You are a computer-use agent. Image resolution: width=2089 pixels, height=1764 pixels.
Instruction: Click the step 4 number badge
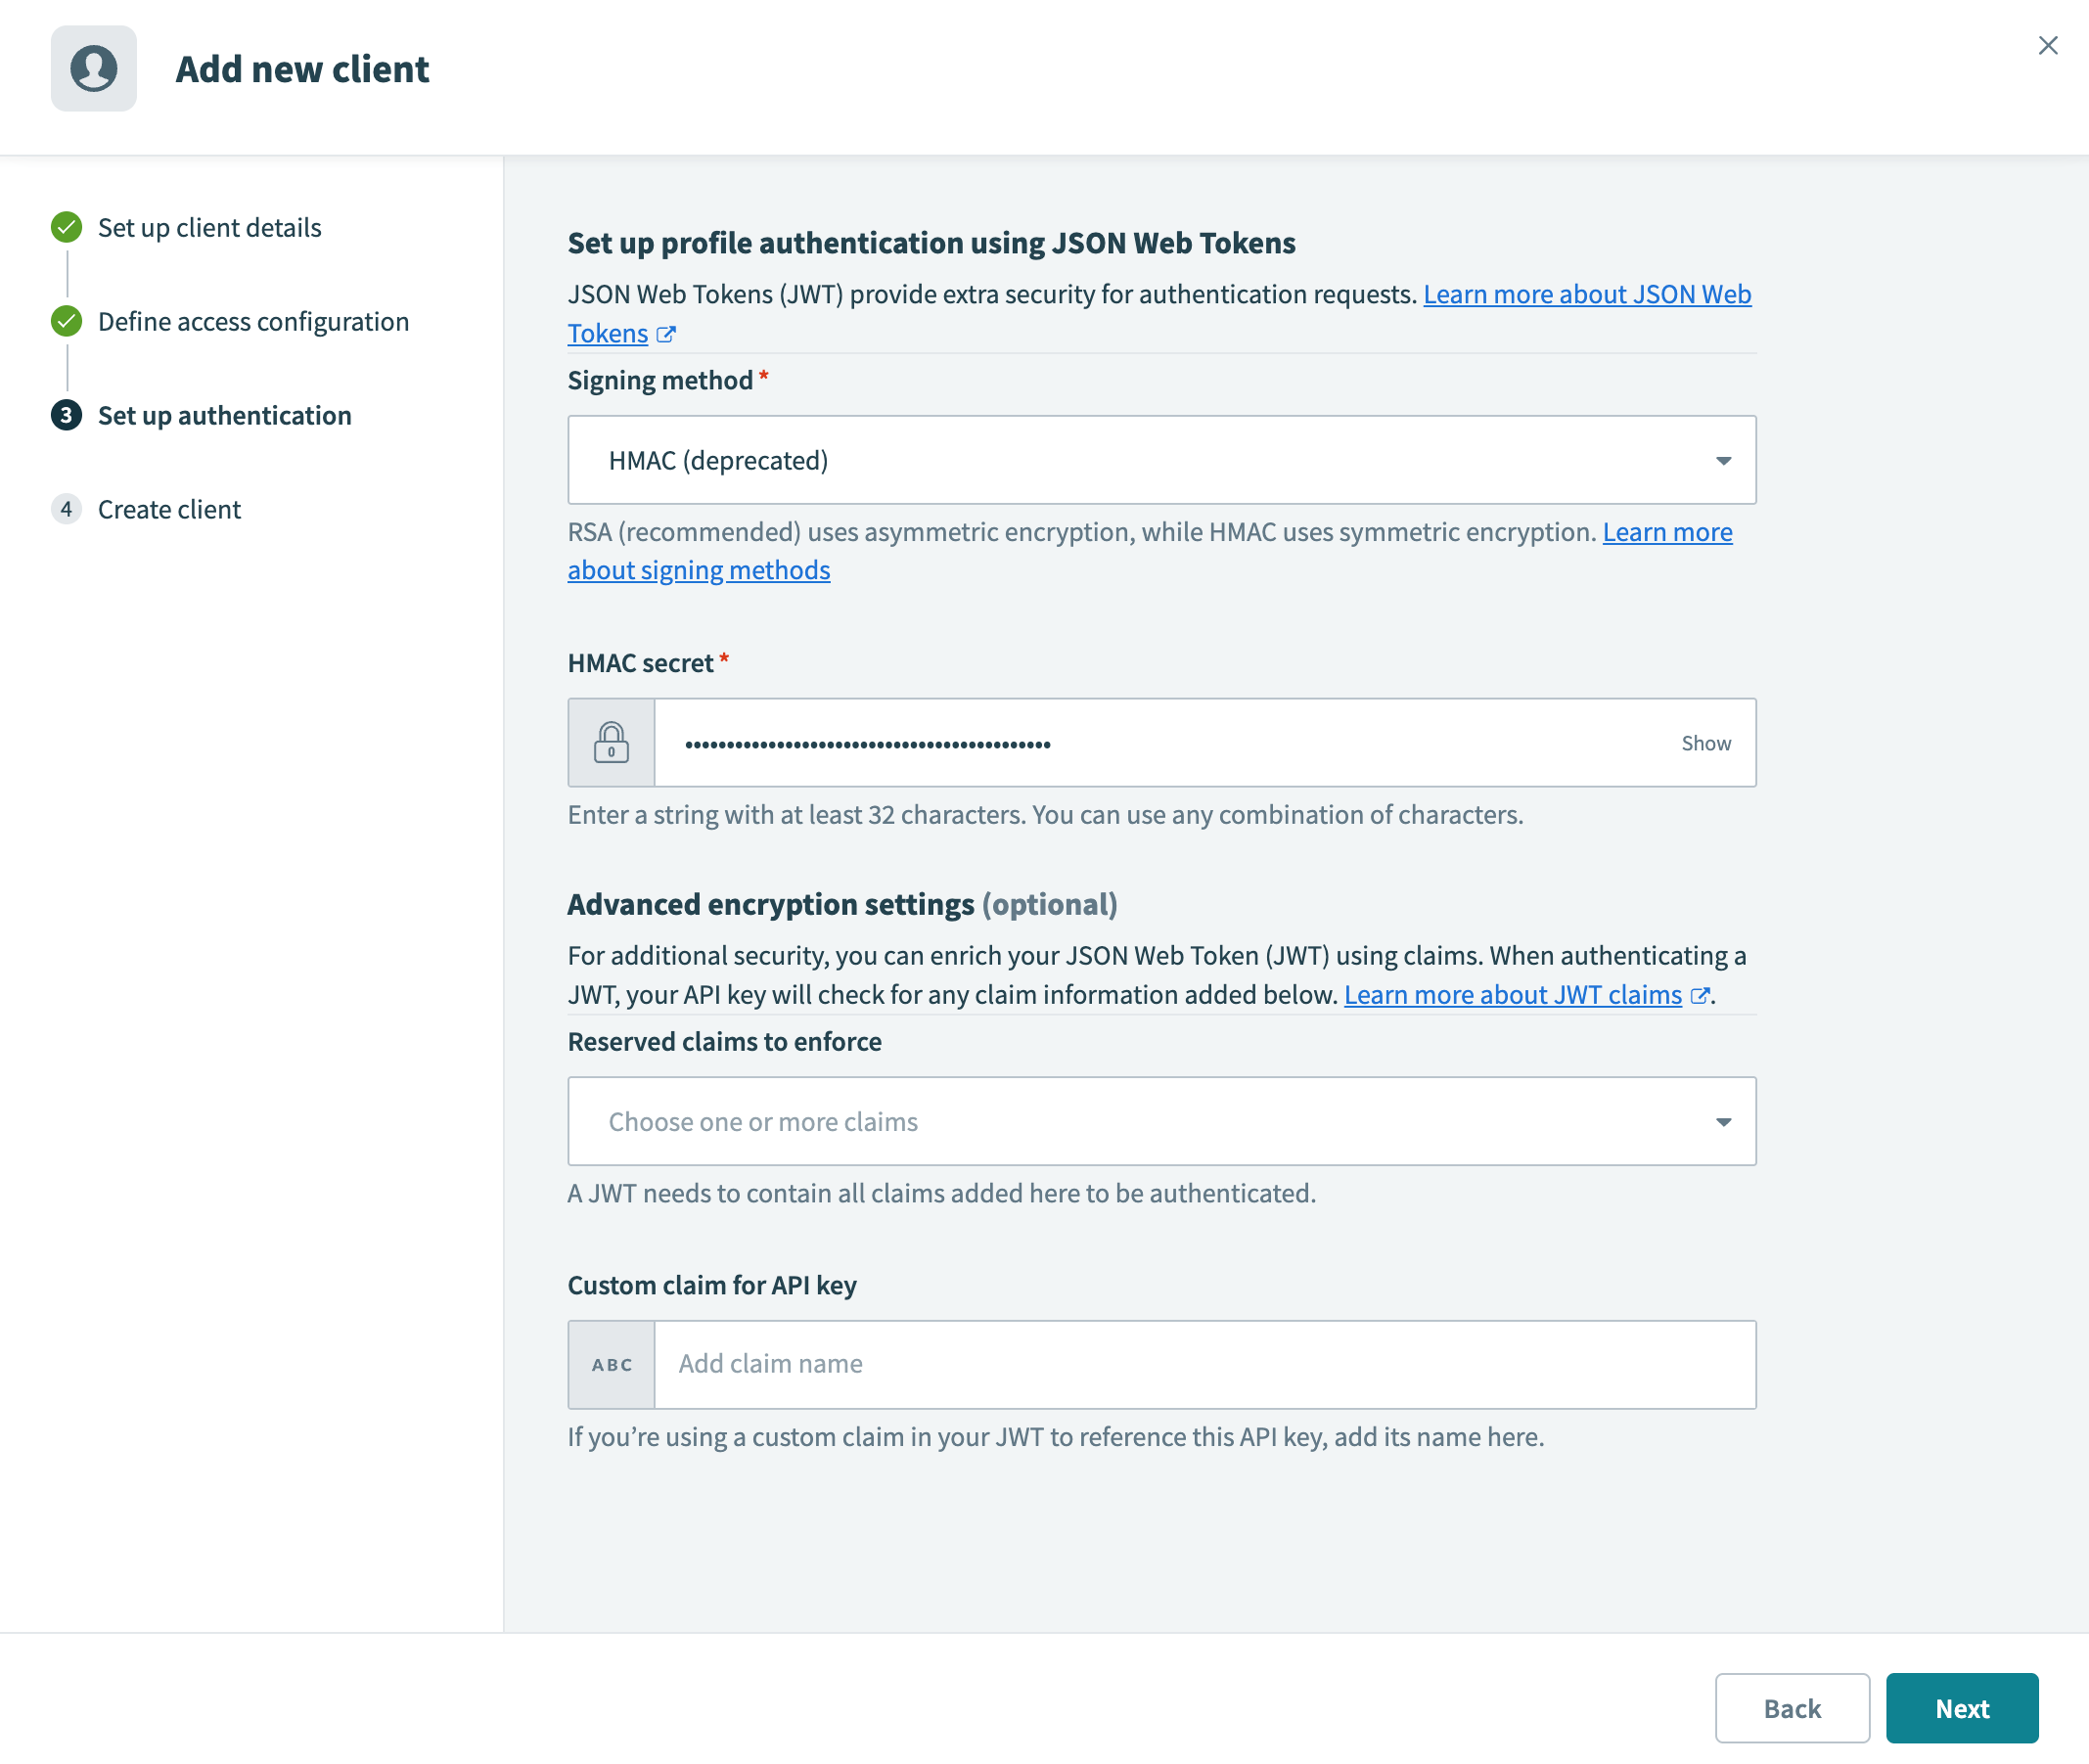(67, 510)
